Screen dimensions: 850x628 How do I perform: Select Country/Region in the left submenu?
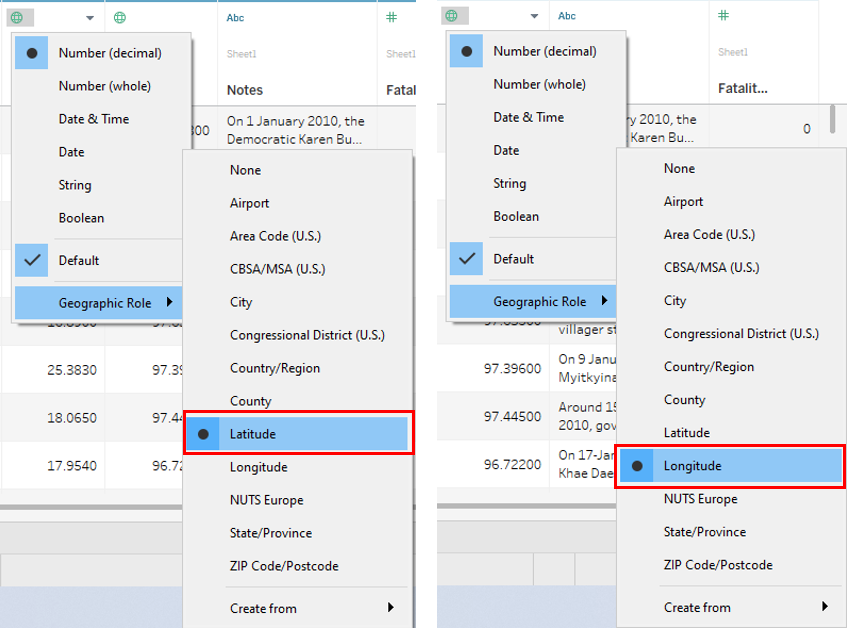(275, 368)
